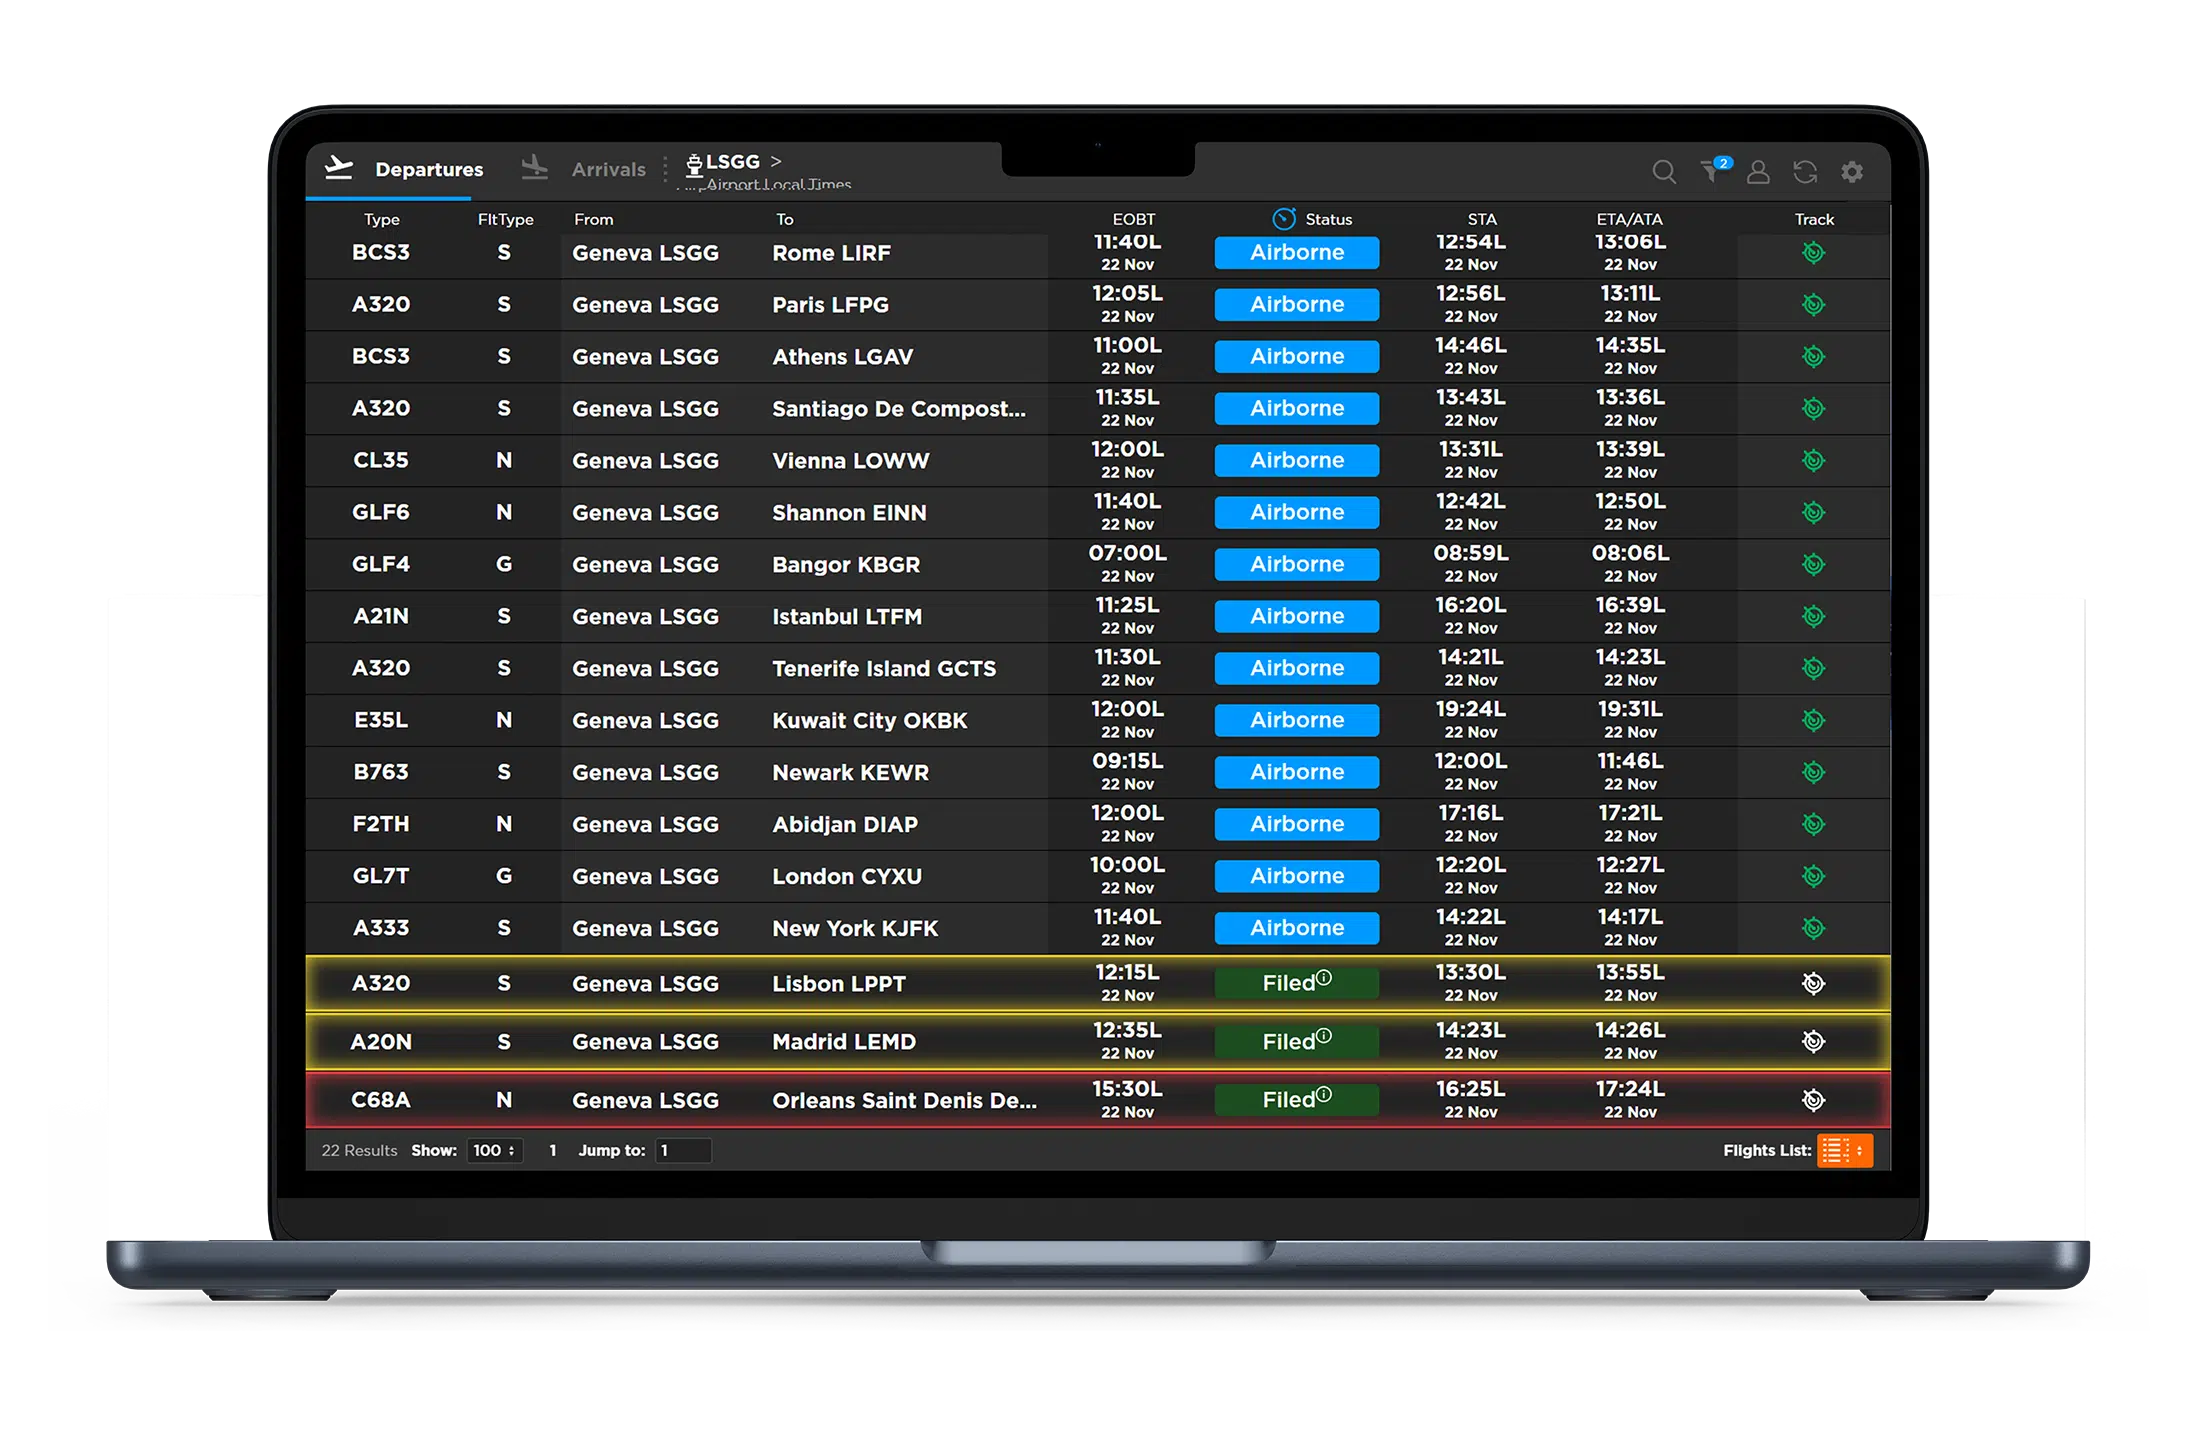Click the Filed status info for Lisbon LPPT
This screenshot has width=2200, height=1448.
click(x=1324, y=977)
